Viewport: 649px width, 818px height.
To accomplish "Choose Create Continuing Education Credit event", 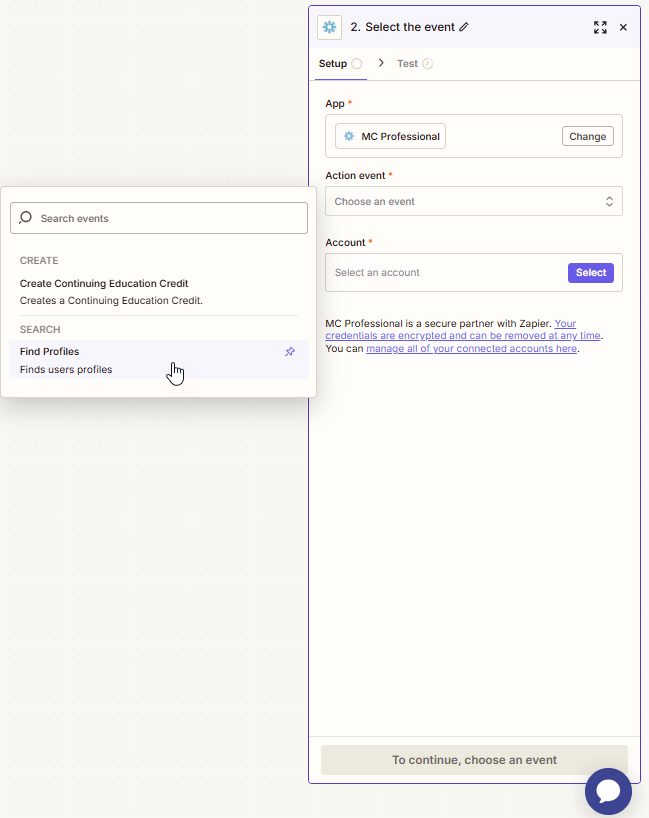I will click(x=159, y=292).
